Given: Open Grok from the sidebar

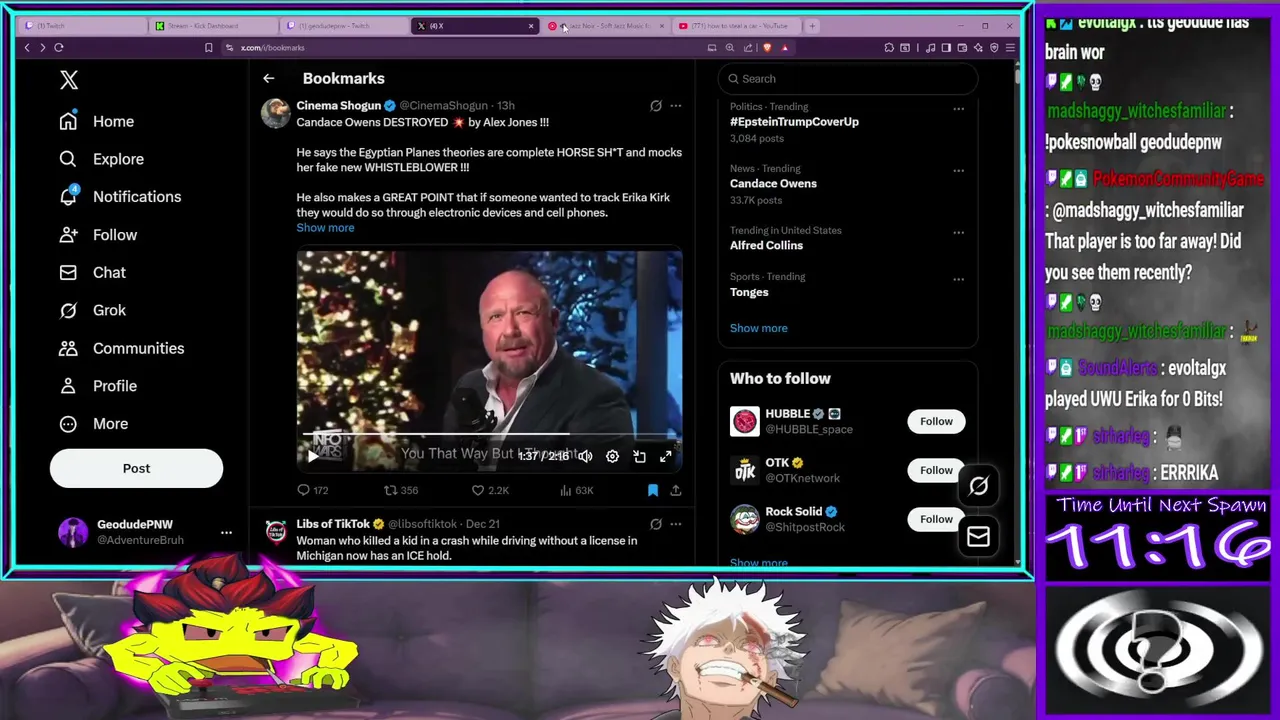Looking at the screenshot, I should click(x=92, y=310).
